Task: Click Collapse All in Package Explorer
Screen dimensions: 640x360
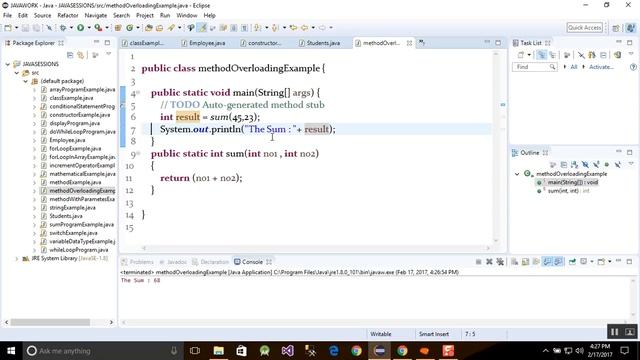Action: [x=70, y=55]
